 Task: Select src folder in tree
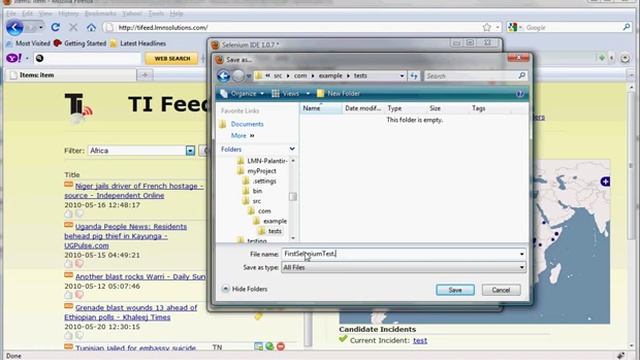257,201
